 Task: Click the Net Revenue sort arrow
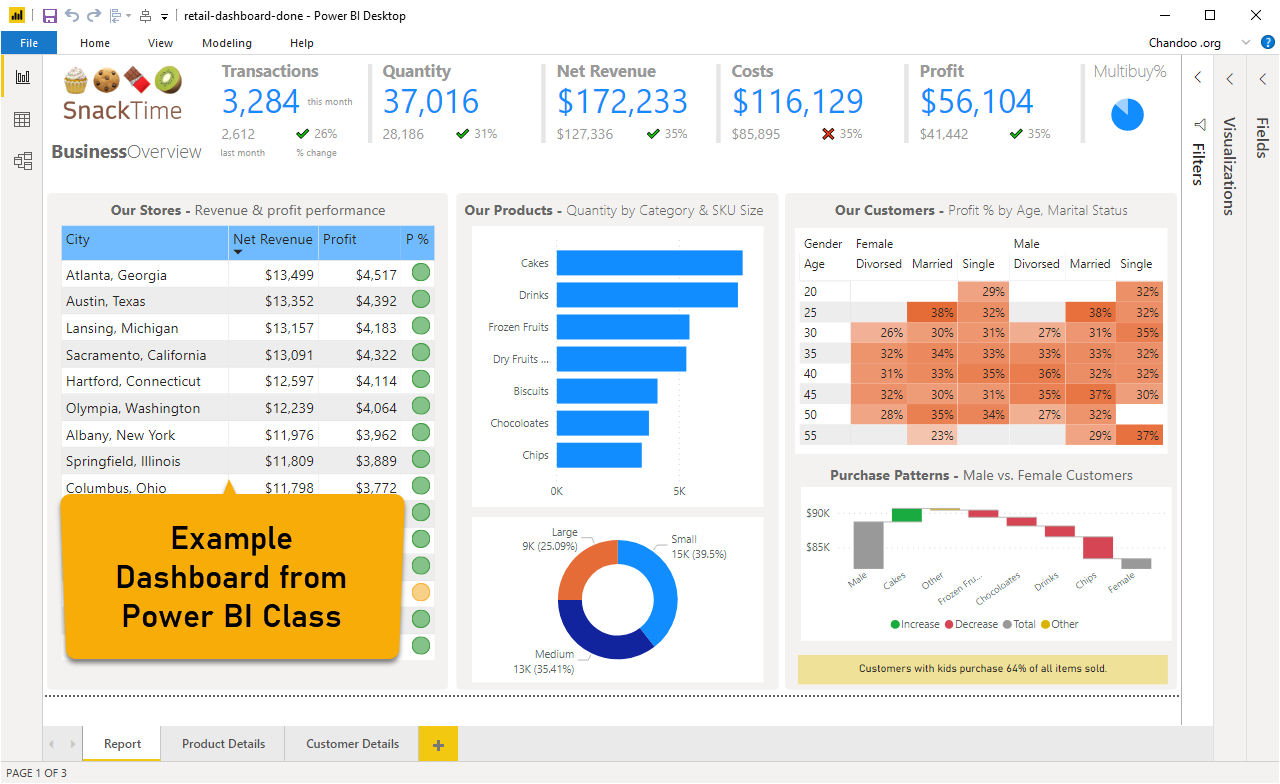tap(238, 252)
